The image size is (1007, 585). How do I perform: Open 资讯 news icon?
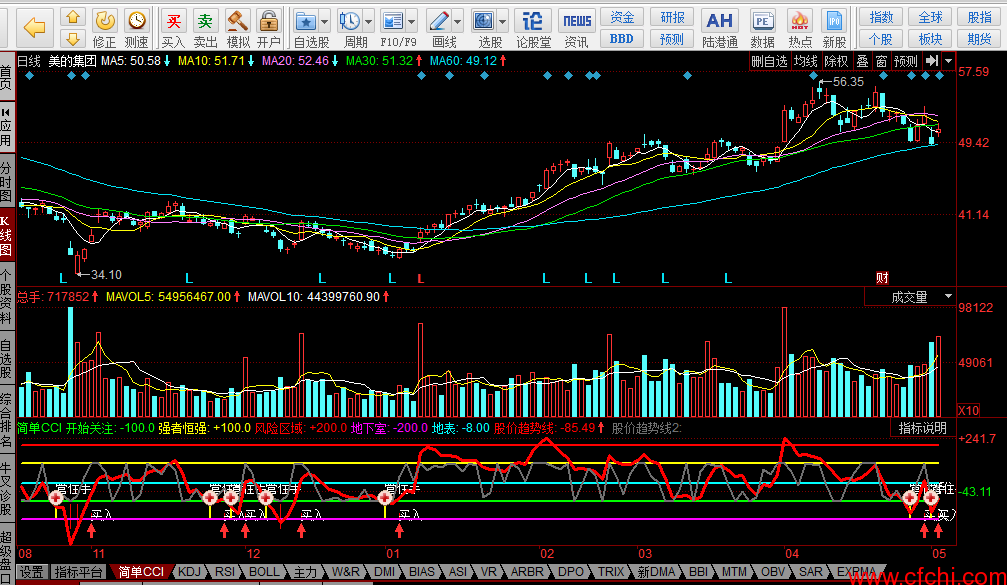577,20
